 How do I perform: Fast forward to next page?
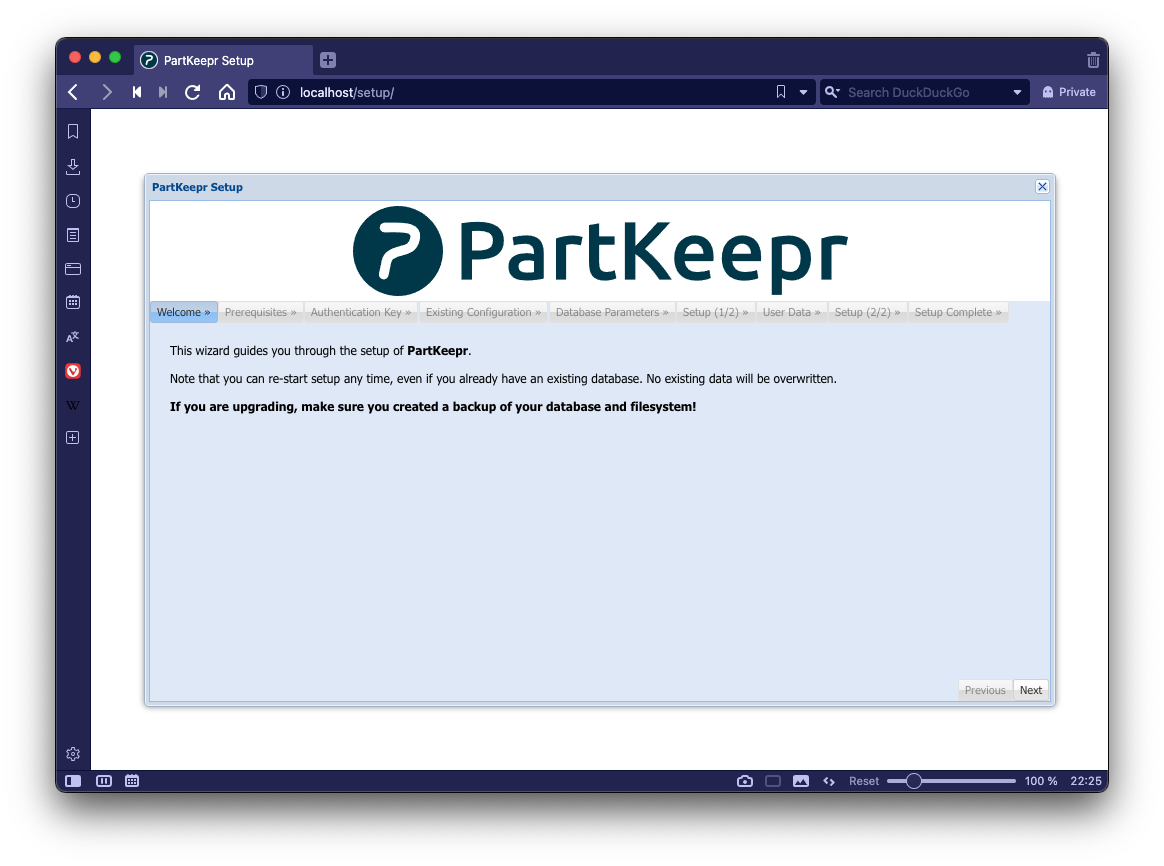coord(163,92)
